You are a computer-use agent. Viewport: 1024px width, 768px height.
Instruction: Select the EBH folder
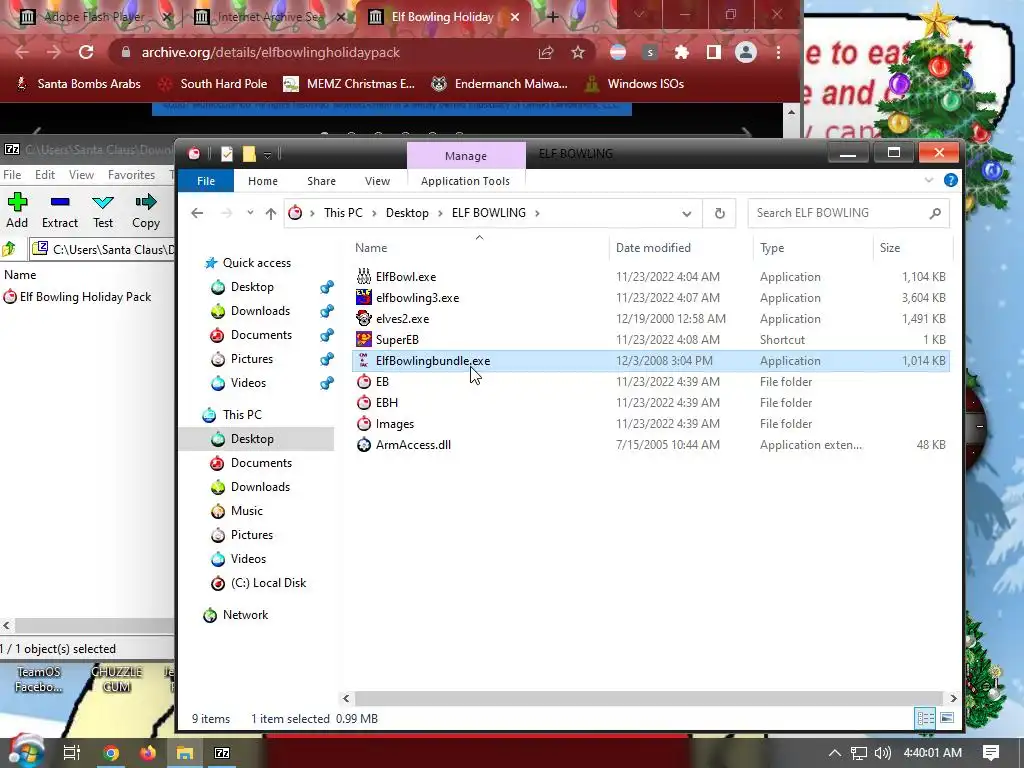click(x=387, y=402)
